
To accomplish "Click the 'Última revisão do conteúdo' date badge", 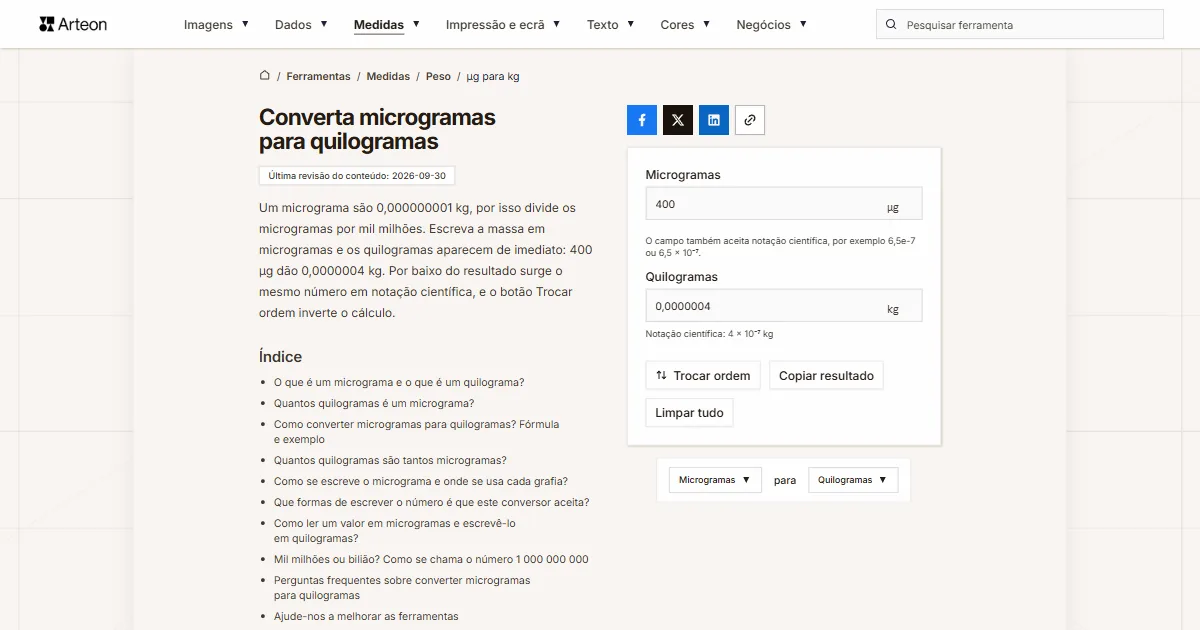I will pyautogui.click(x=357, y=175).
